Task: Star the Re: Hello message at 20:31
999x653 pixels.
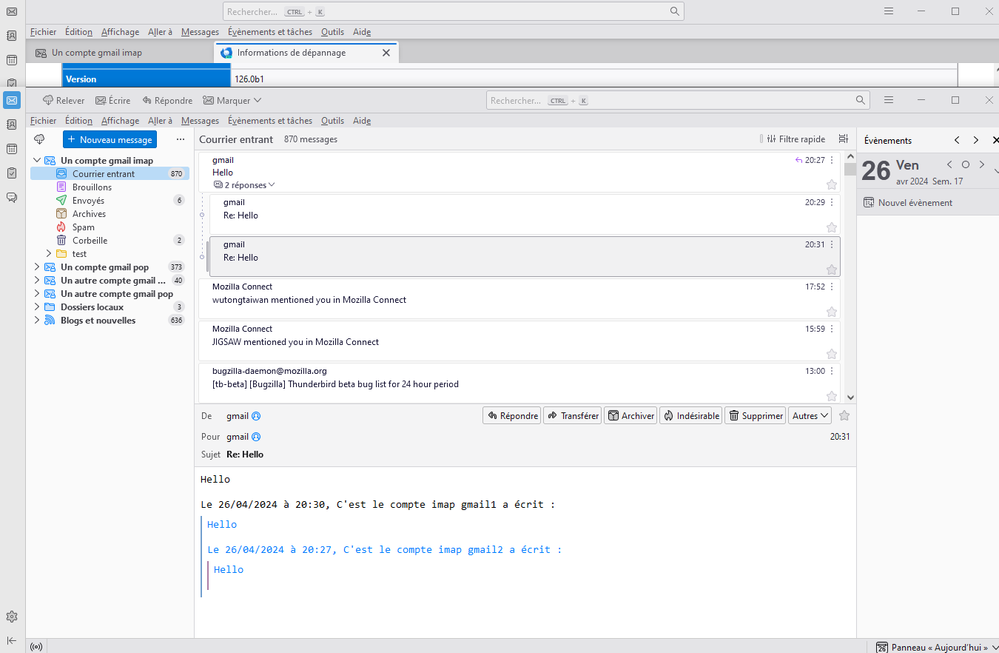Action: 831,269
